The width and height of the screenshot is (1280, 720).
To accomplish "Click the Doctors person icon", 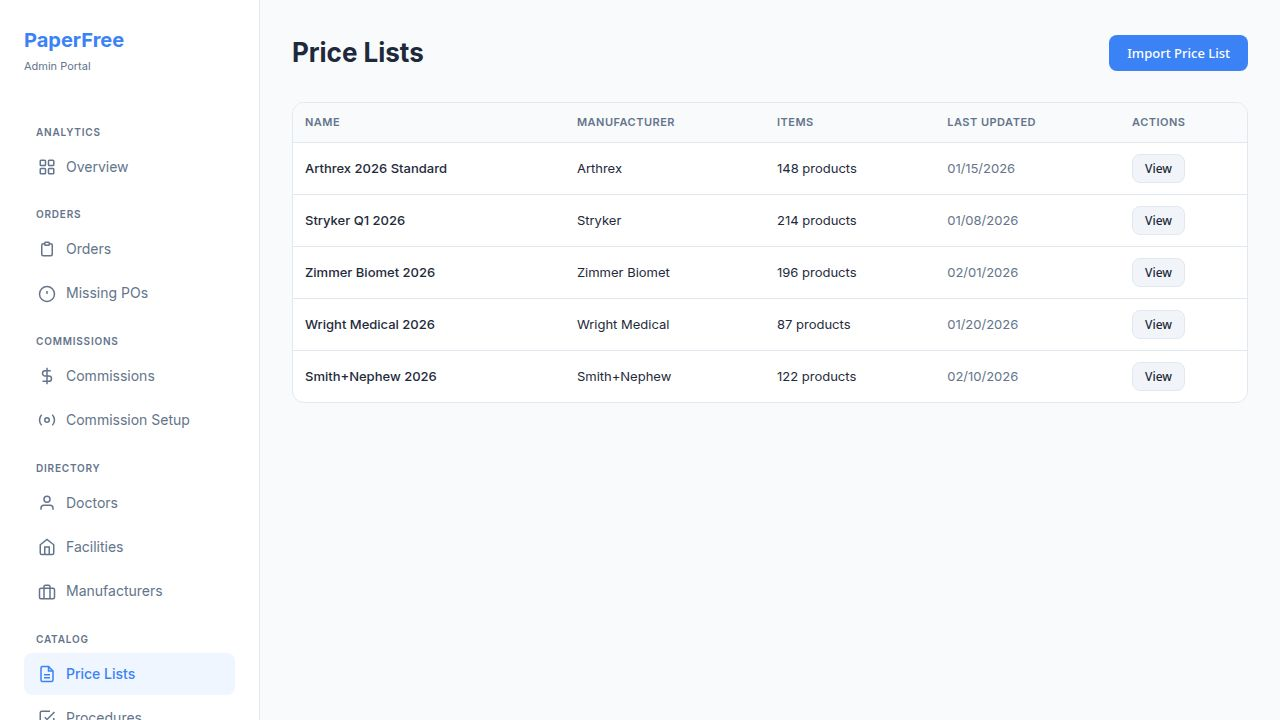I will pos(46,503).
